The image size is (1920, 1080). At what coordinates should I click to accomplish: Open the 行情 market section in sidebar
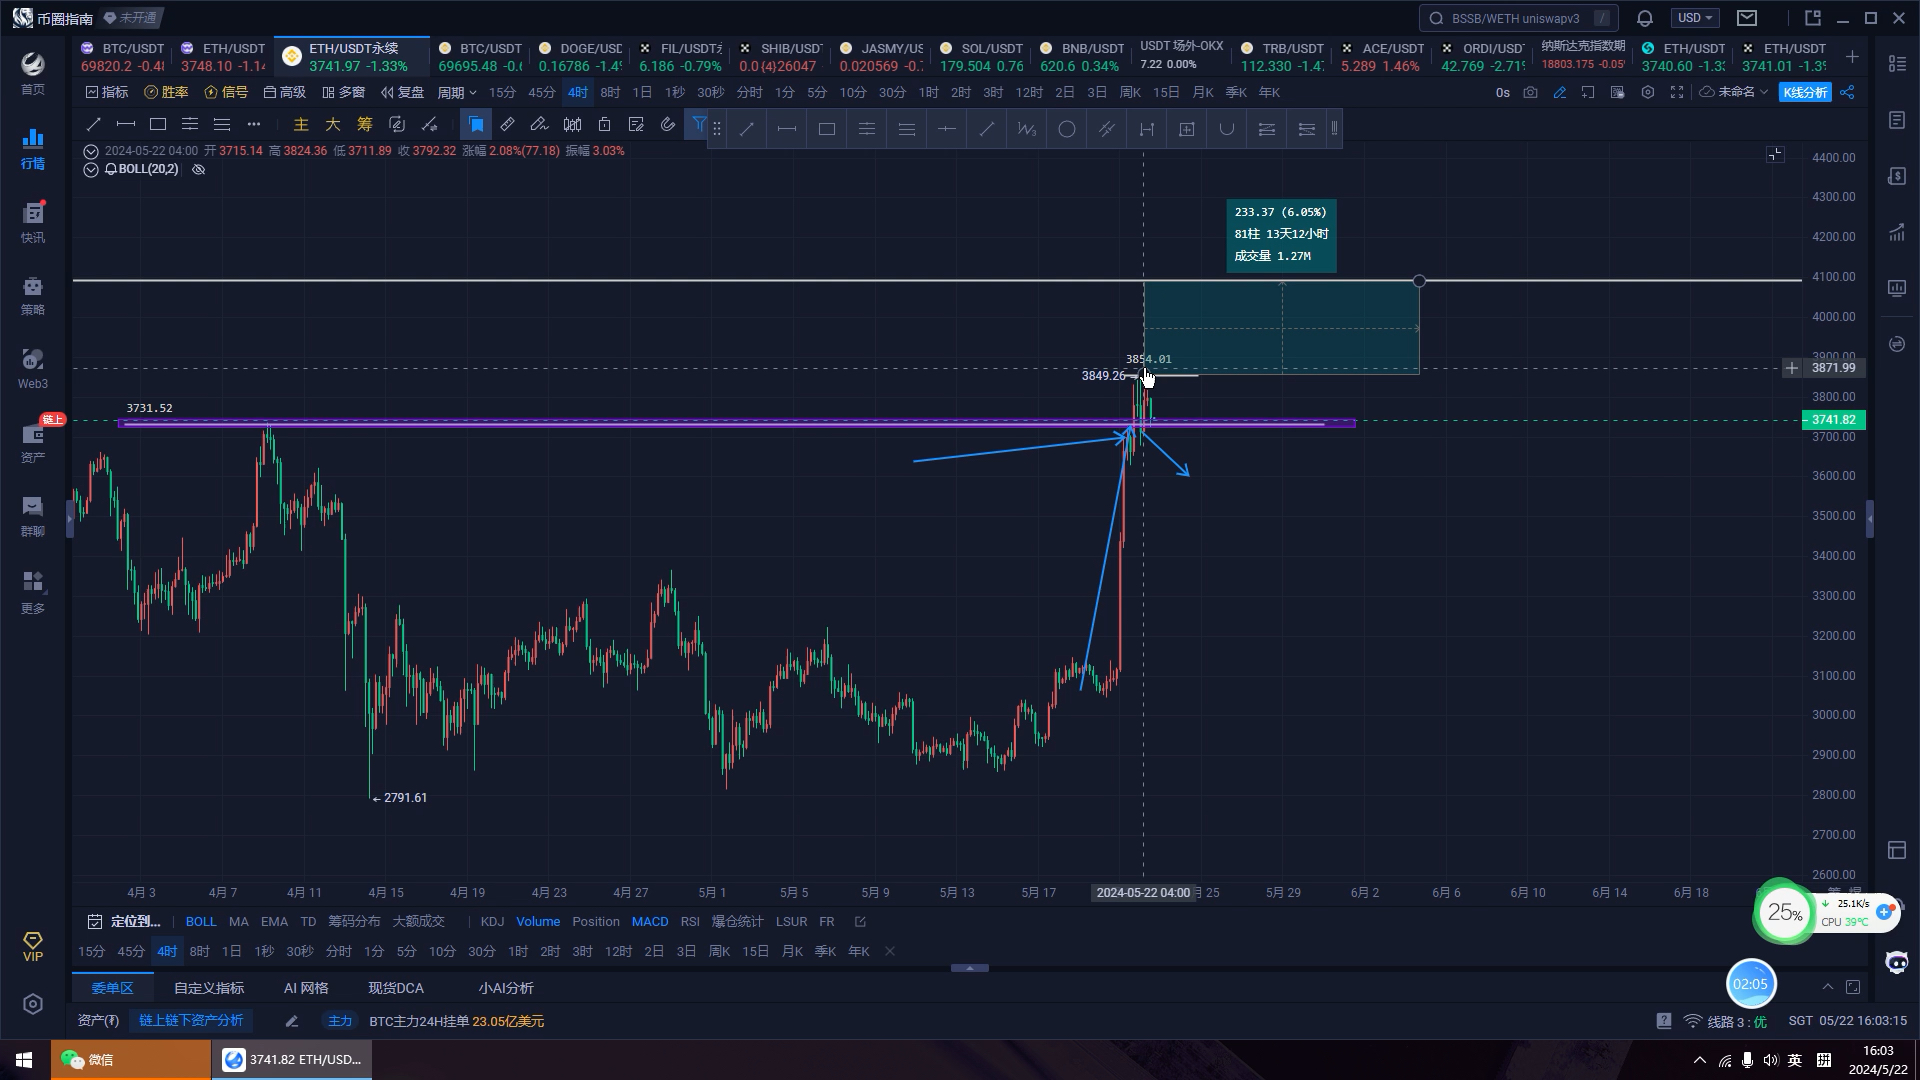point(33,148)
